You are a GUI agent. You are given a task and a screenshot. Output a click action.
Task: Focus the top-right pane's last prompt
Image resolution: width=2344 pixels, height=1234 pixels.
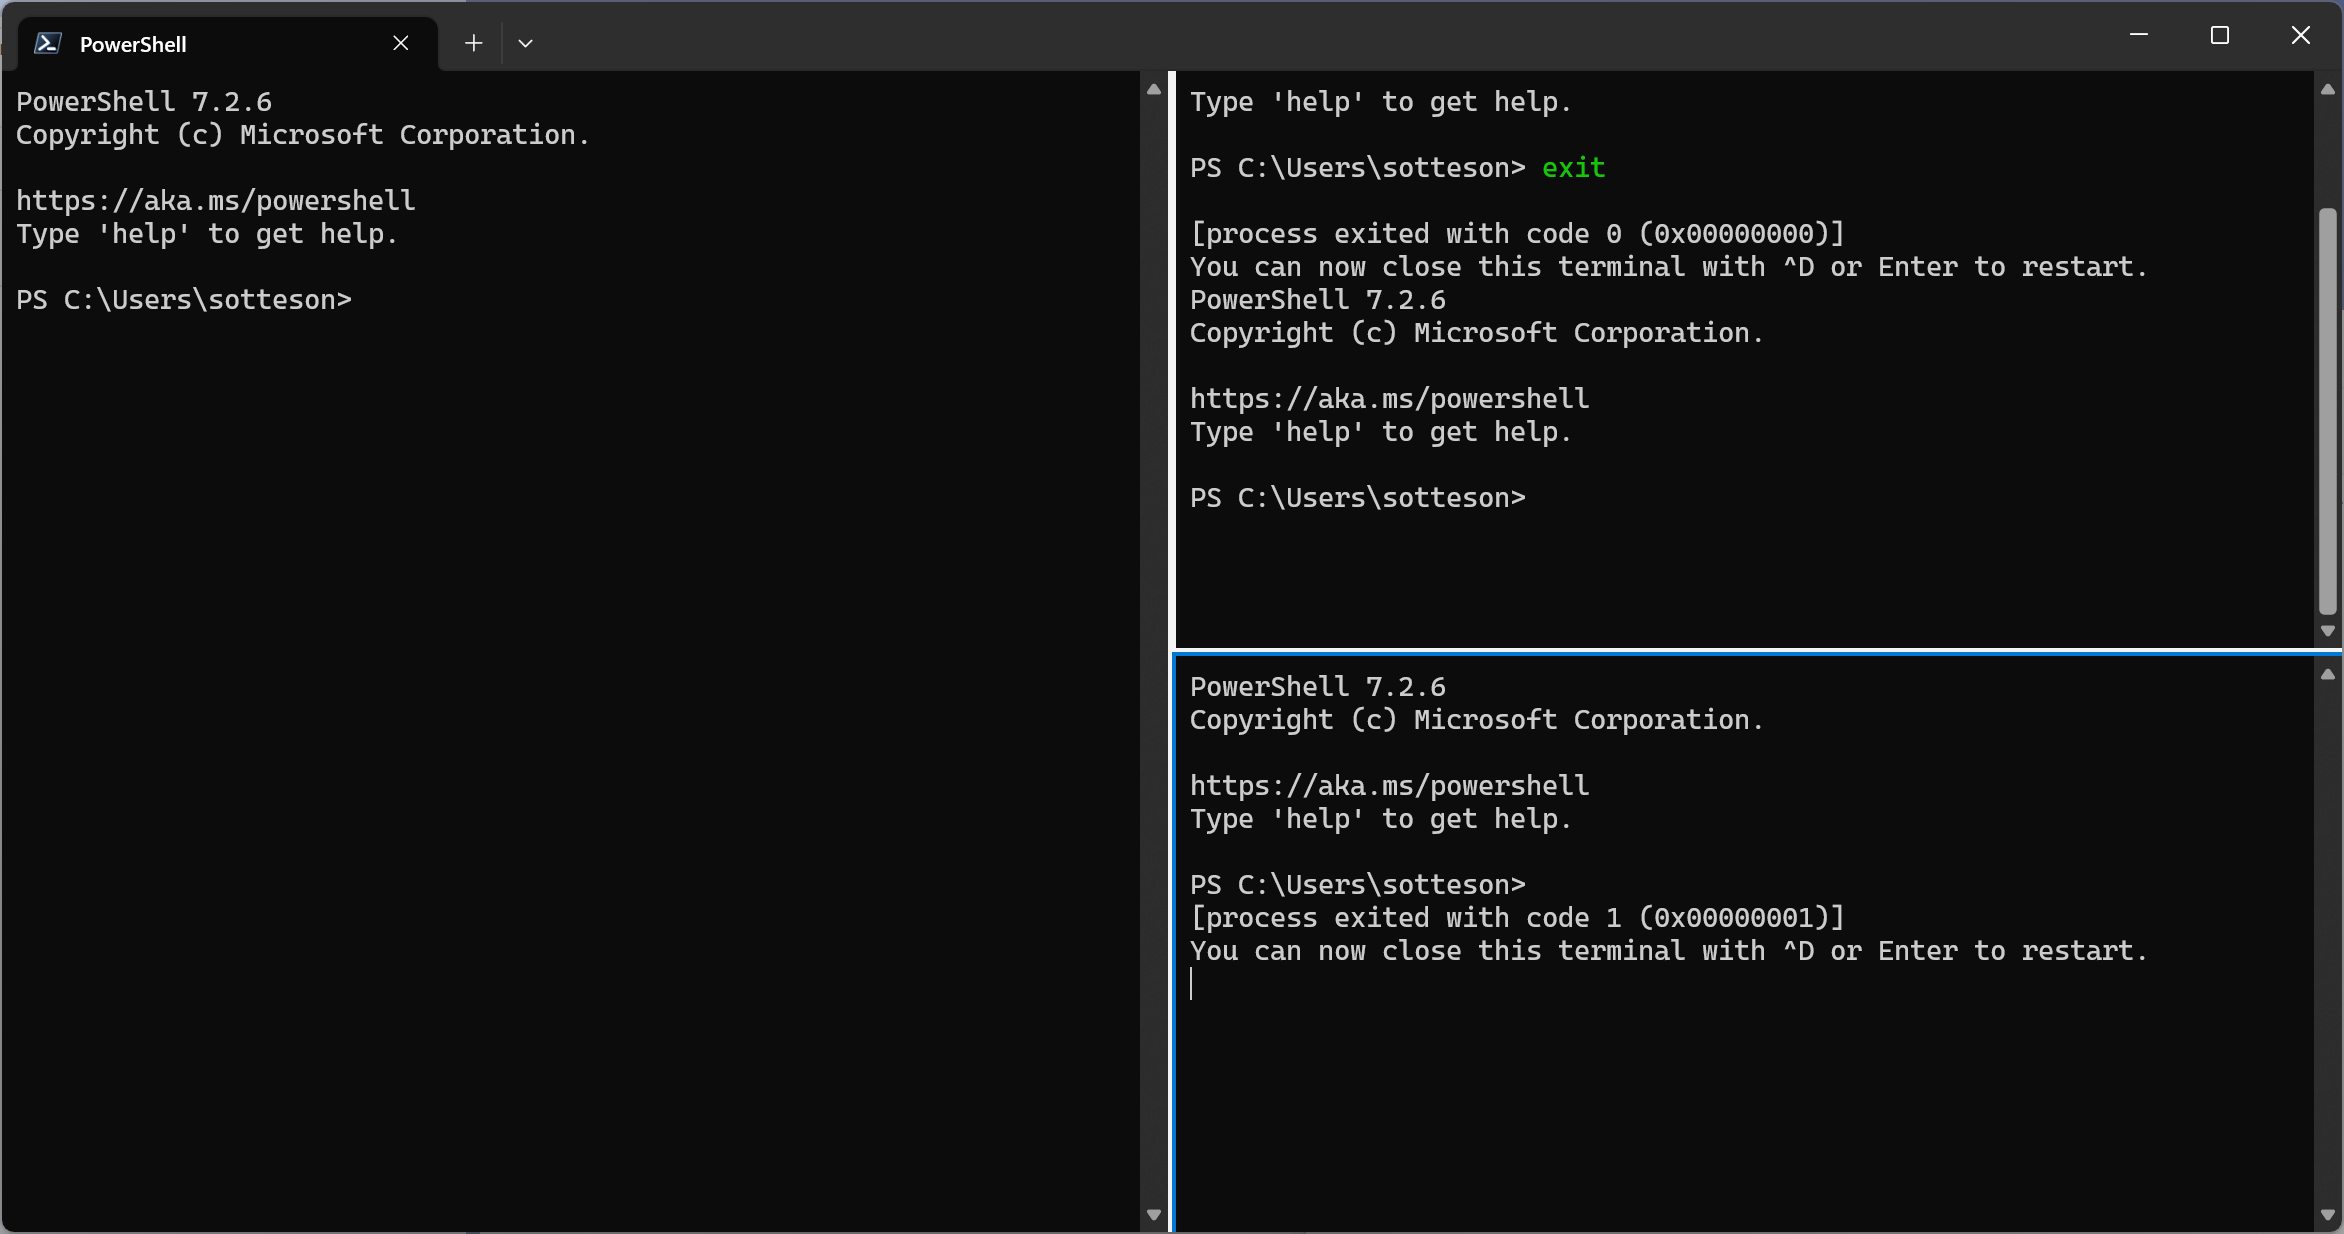[x=1357, y=498]
